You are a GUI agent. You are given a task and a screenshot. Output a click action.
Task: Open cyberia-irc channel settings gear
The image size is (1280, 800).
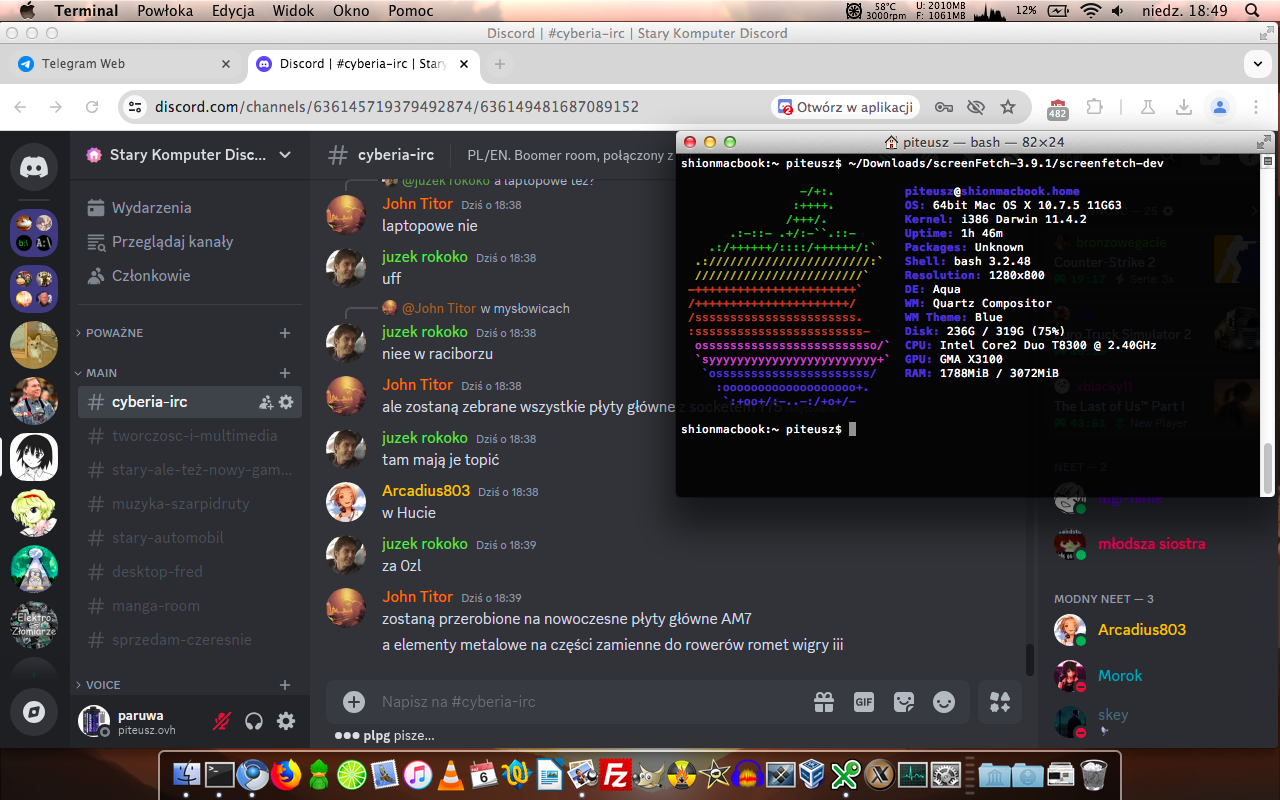pos(286,402)
